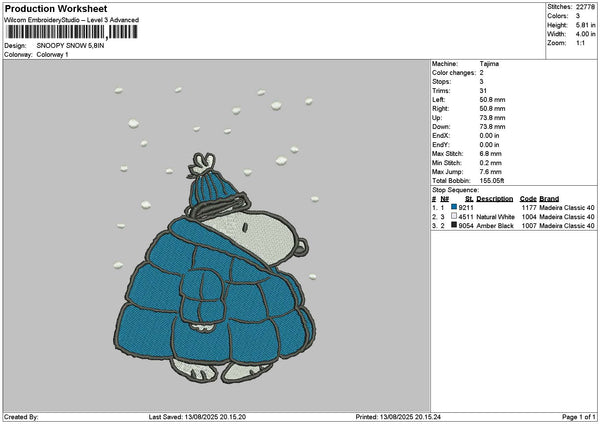
Task: Click the blue 9211 thread color swatch
Action: point(454,207)
